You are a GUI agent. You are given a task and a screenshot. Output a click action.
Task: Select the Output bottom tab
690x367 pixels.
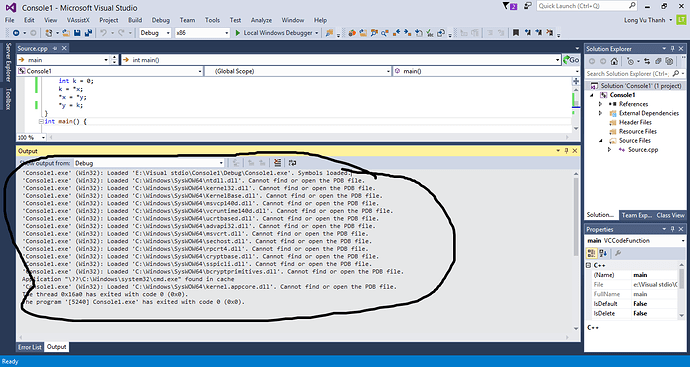click(56, 347)
